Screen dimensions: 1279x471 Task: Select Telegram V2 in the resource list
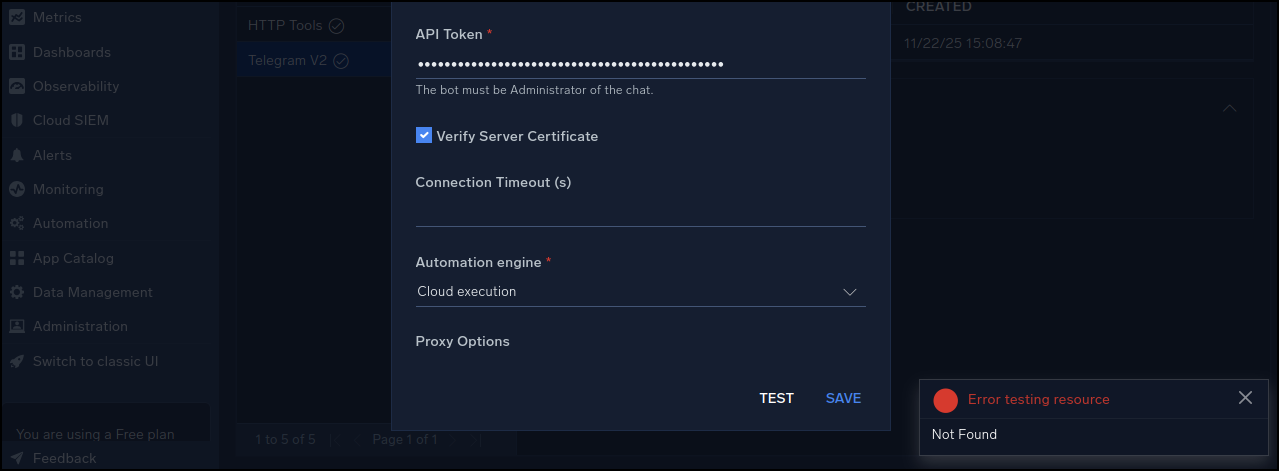tap(288, 60)
